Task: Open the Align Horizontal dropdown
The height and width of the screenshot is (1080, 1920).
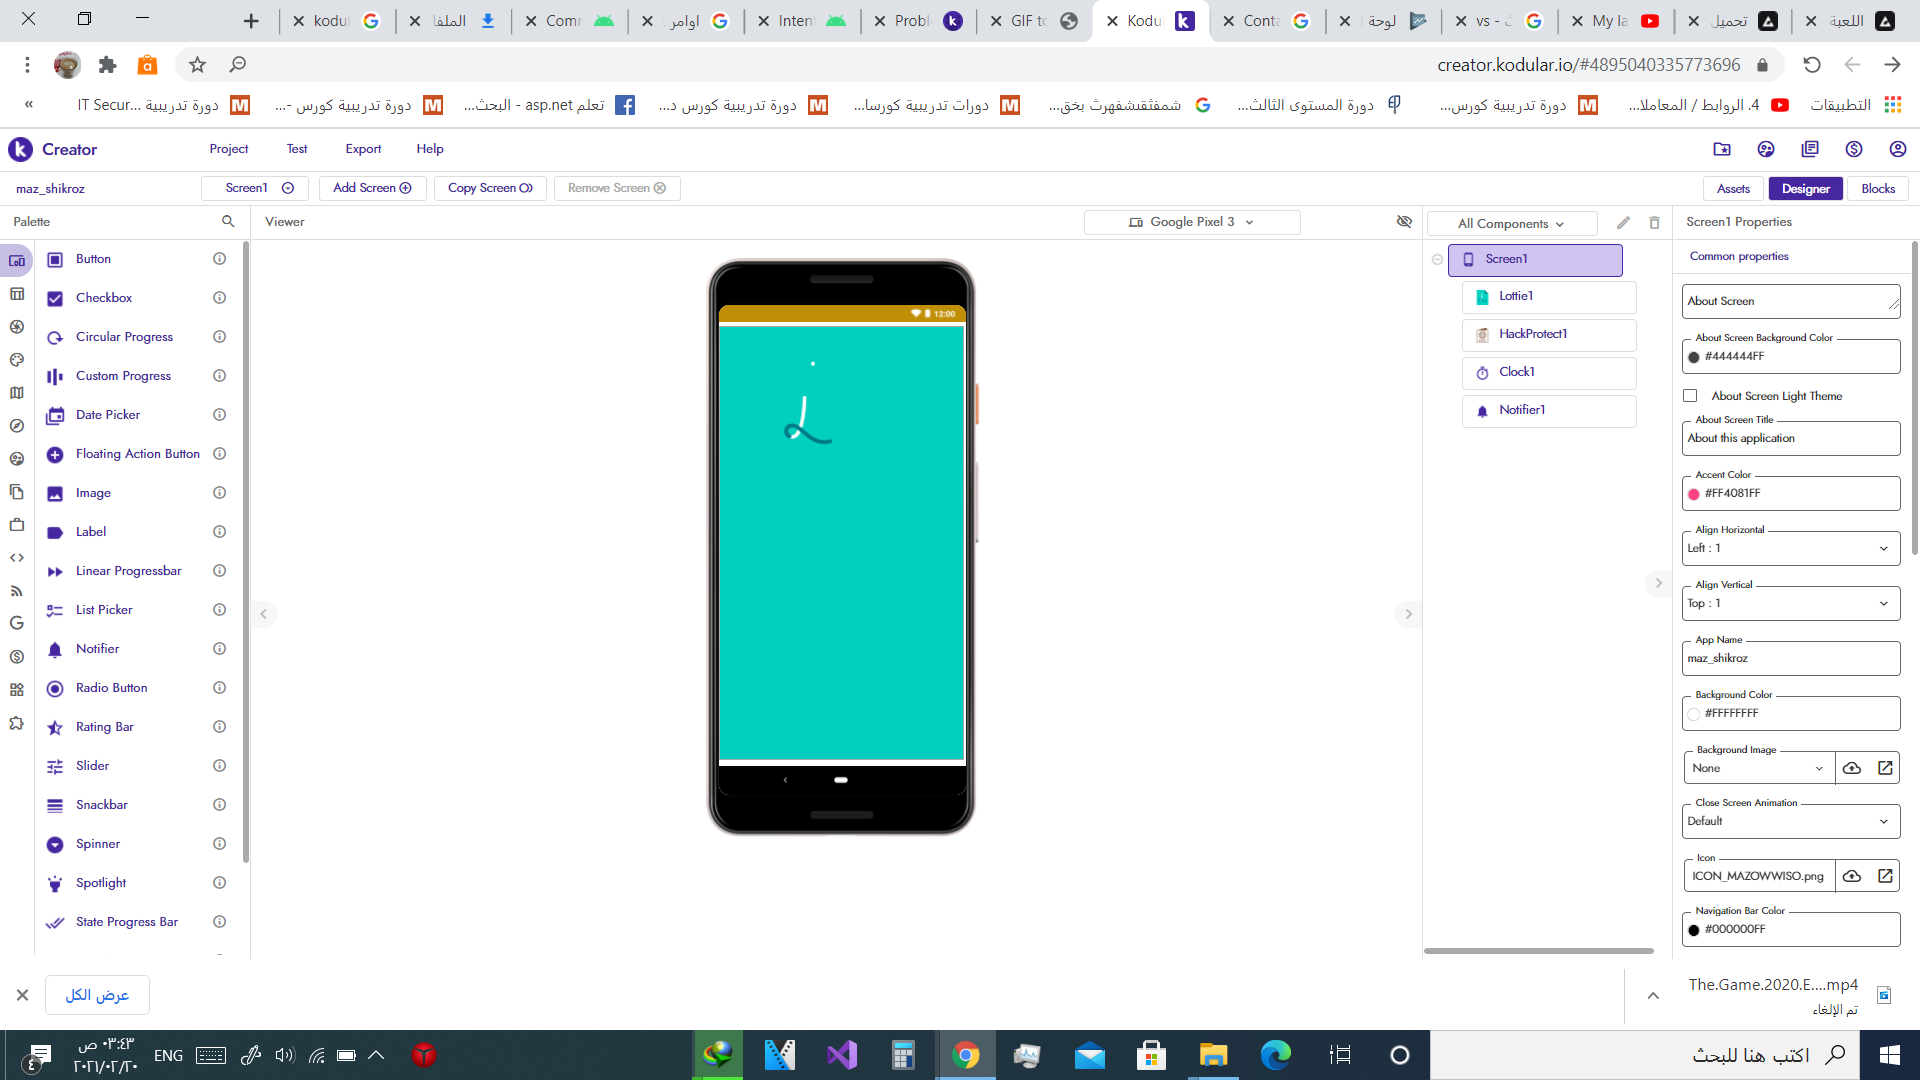Action: point(1790,548)
